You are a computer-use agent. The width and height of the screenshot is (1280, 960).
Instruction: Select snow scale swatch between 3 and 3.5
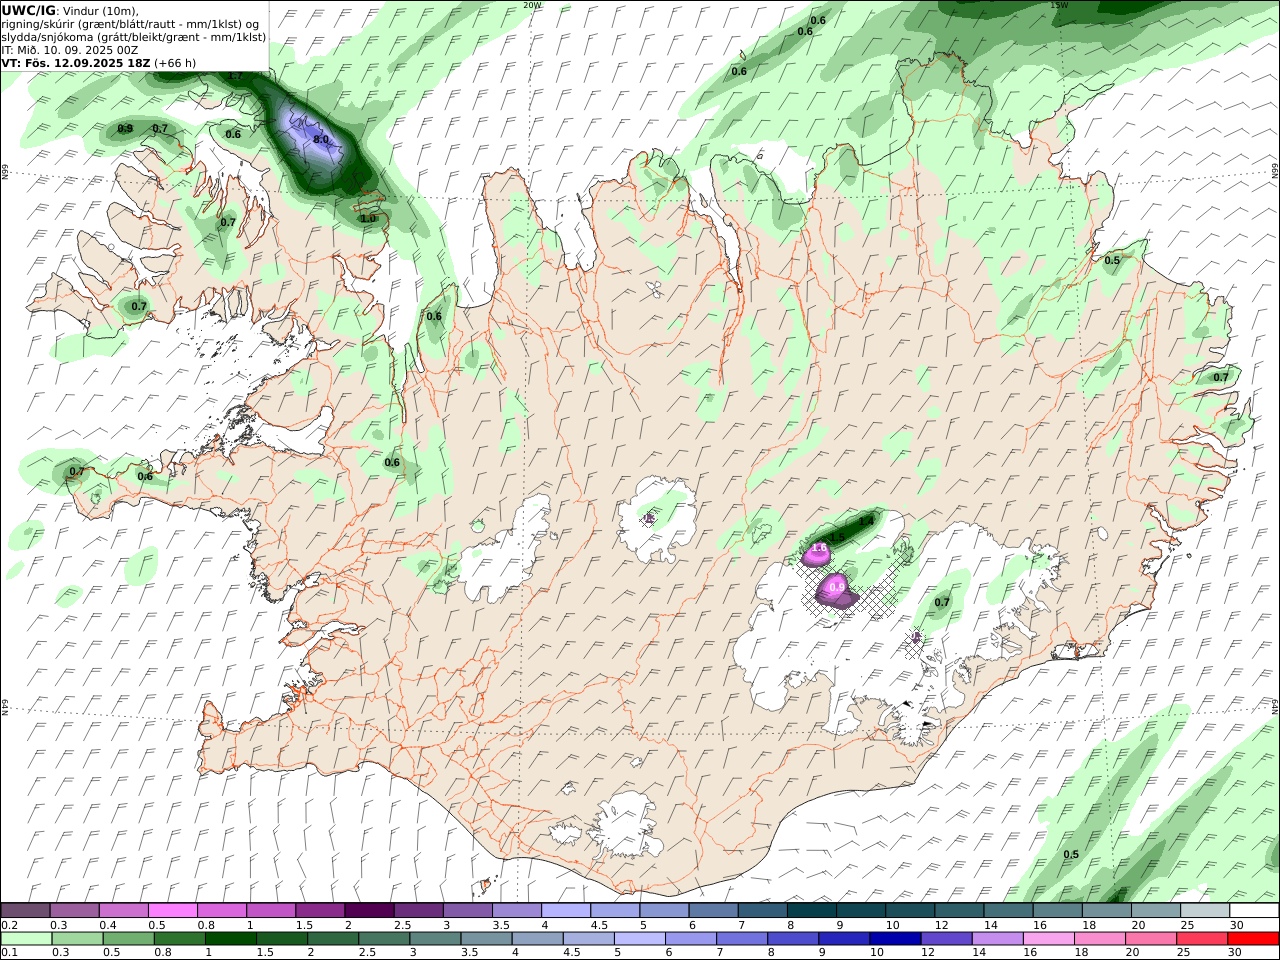[x=467, y=910]
